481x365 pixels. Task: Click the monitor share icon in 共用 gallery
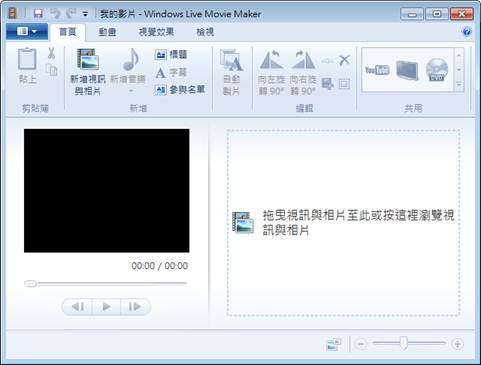(x=407, y=71)
